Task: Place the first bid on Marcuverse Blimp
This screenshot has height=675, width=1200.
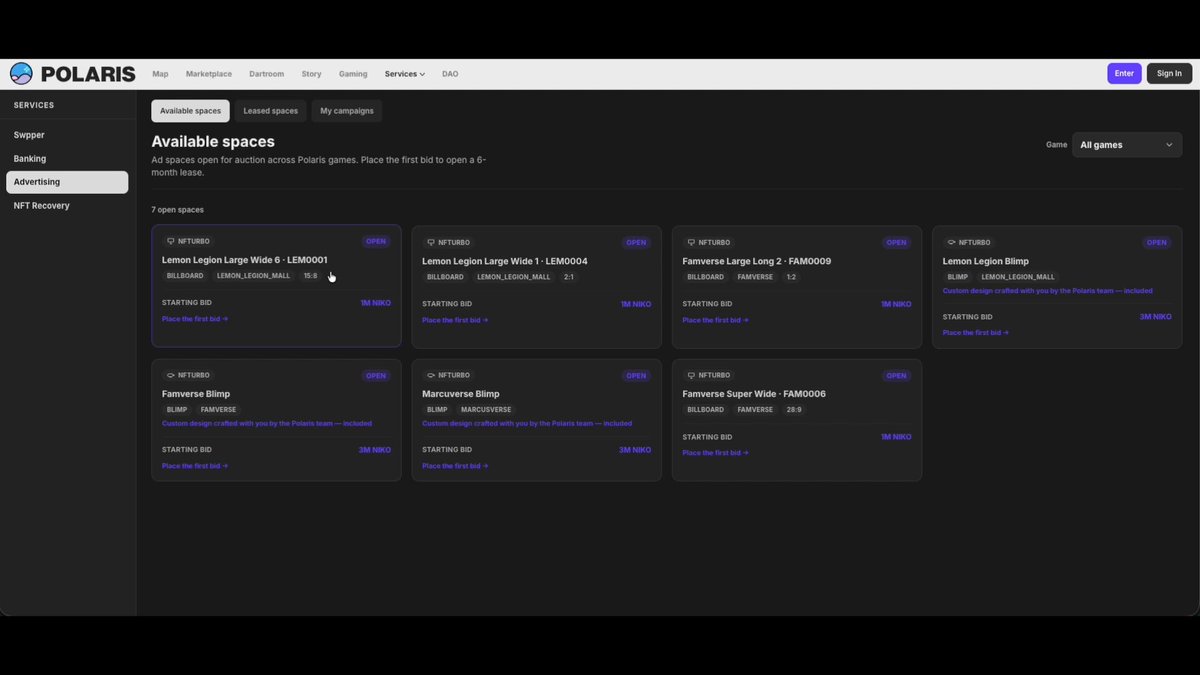Action: 455,466
